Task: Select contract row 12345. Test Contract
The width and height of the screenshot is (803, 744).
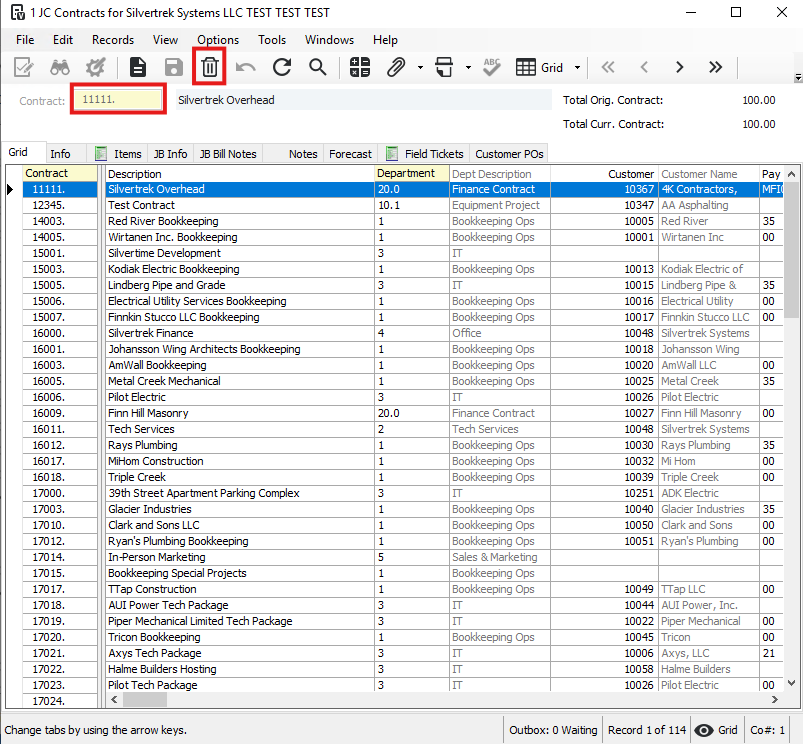Action: pos(403,205)
